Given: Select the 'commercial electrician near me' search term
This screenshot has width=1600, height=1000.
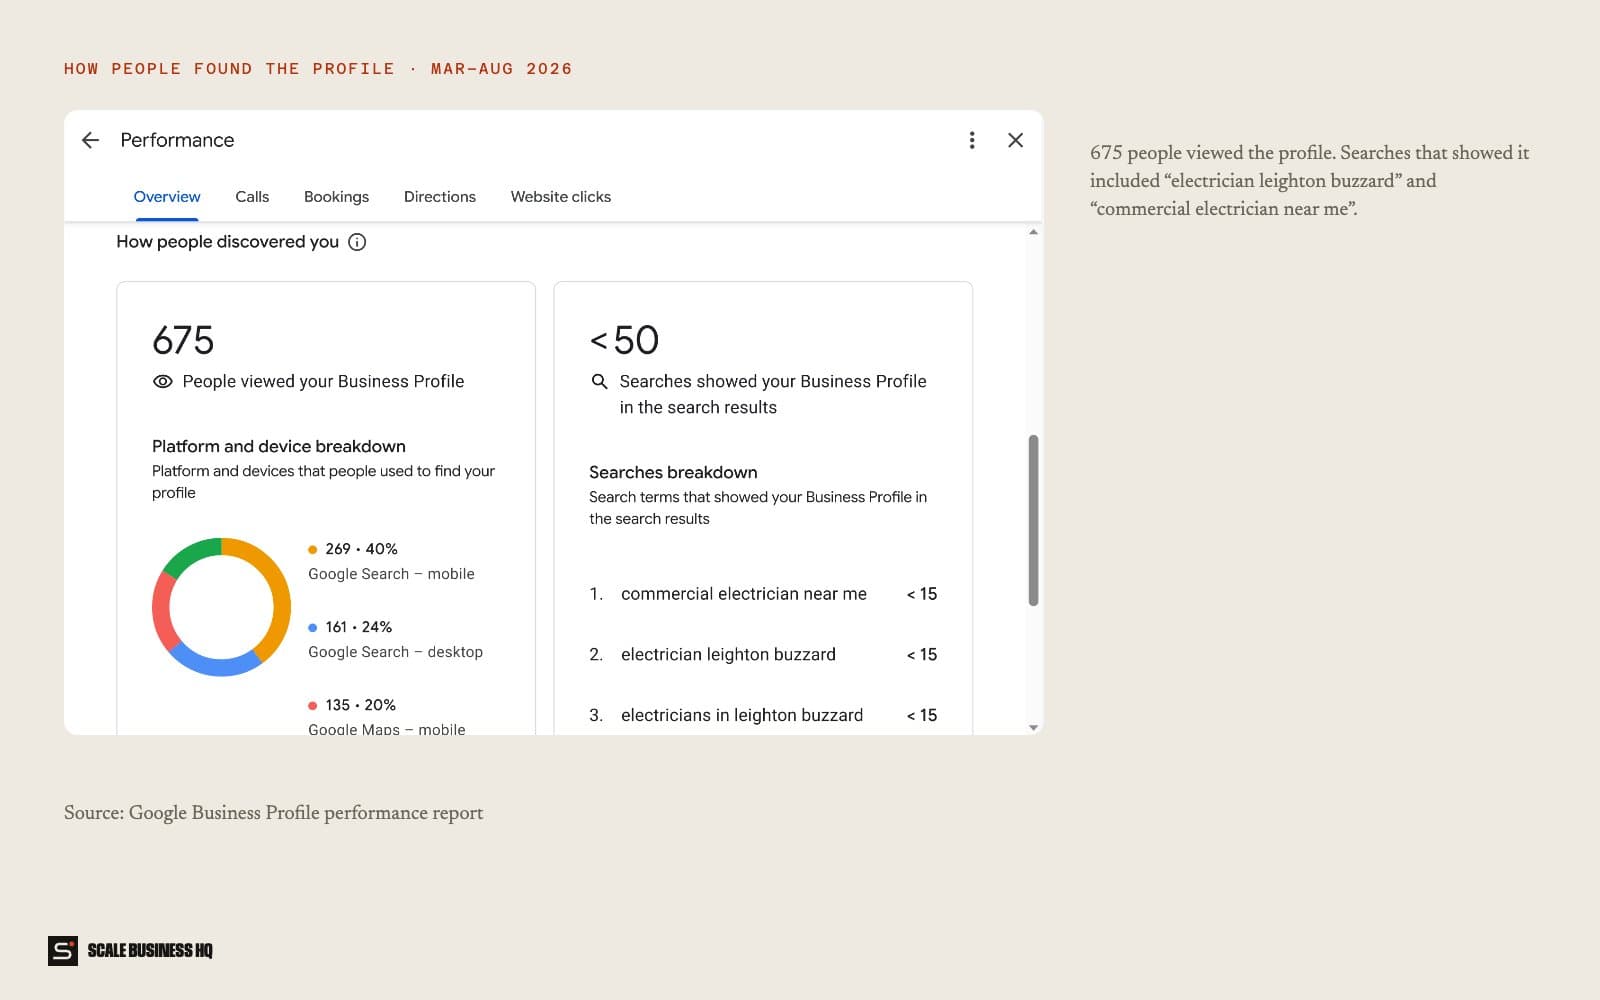Looking at the screenshot, I should (x=744, y=594).
